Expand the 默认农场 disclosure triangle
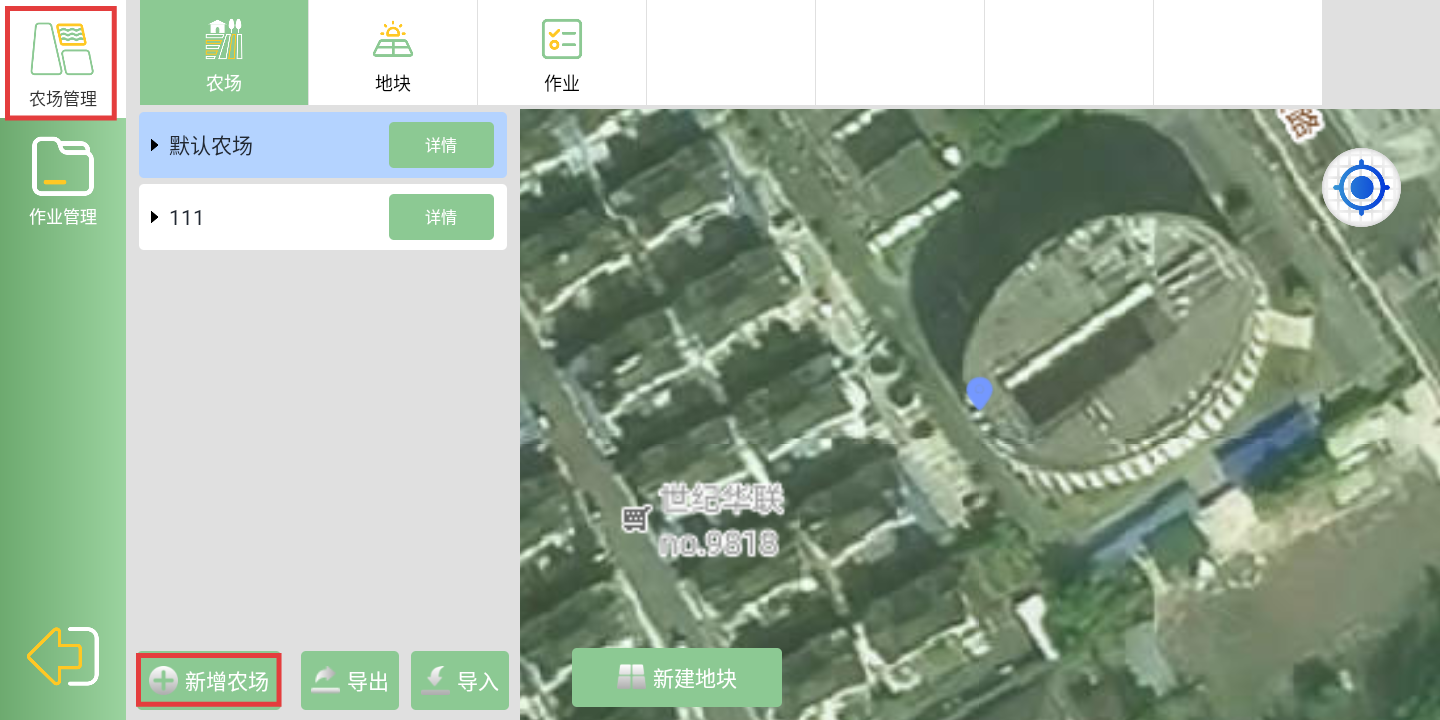The image size is (1440, 720). (155, 146)
